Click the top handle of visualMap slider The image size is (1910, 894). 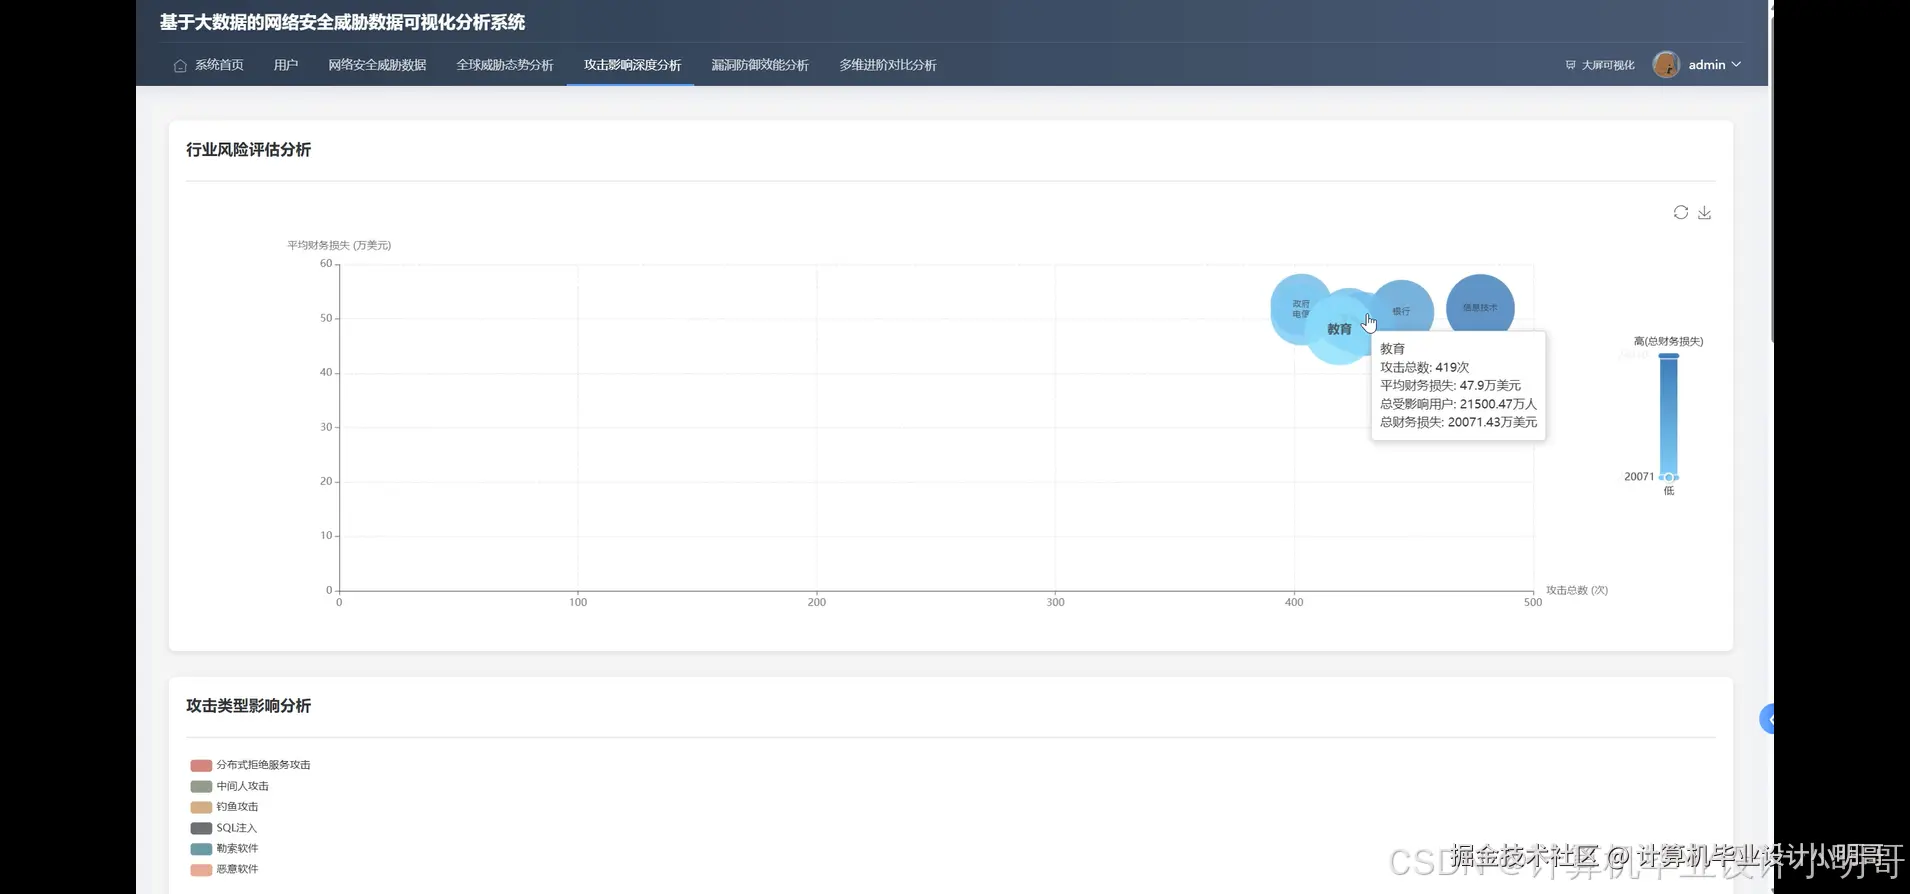tap(1669, 356)
